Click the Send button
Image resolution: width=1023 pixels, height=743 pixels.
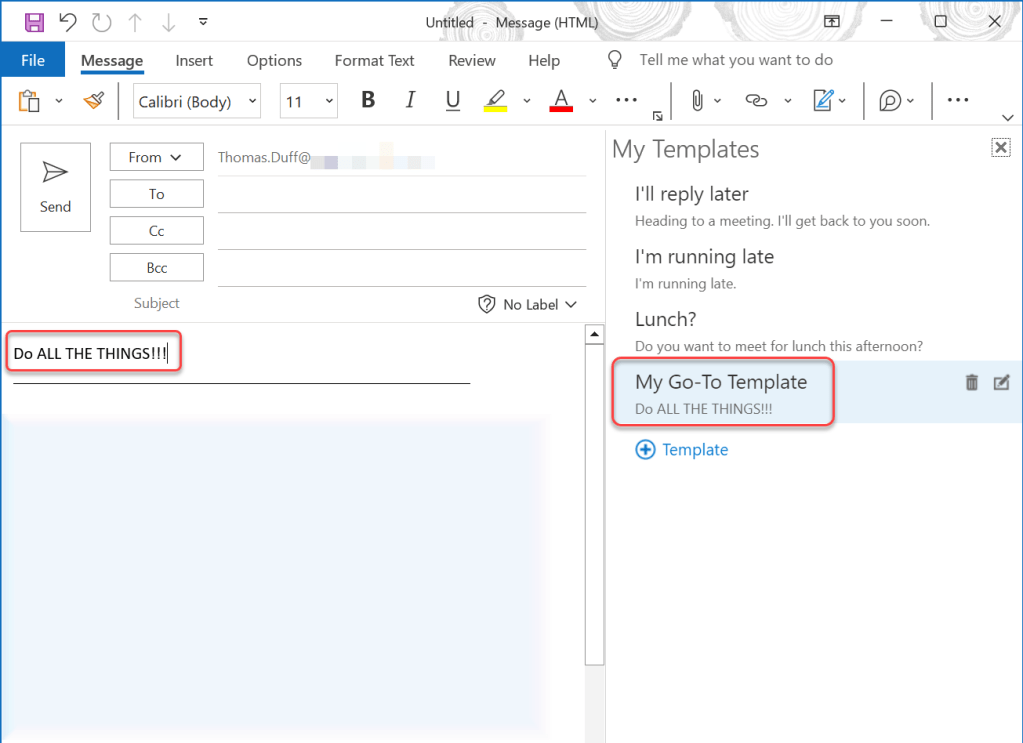click(x=55, y=187)
